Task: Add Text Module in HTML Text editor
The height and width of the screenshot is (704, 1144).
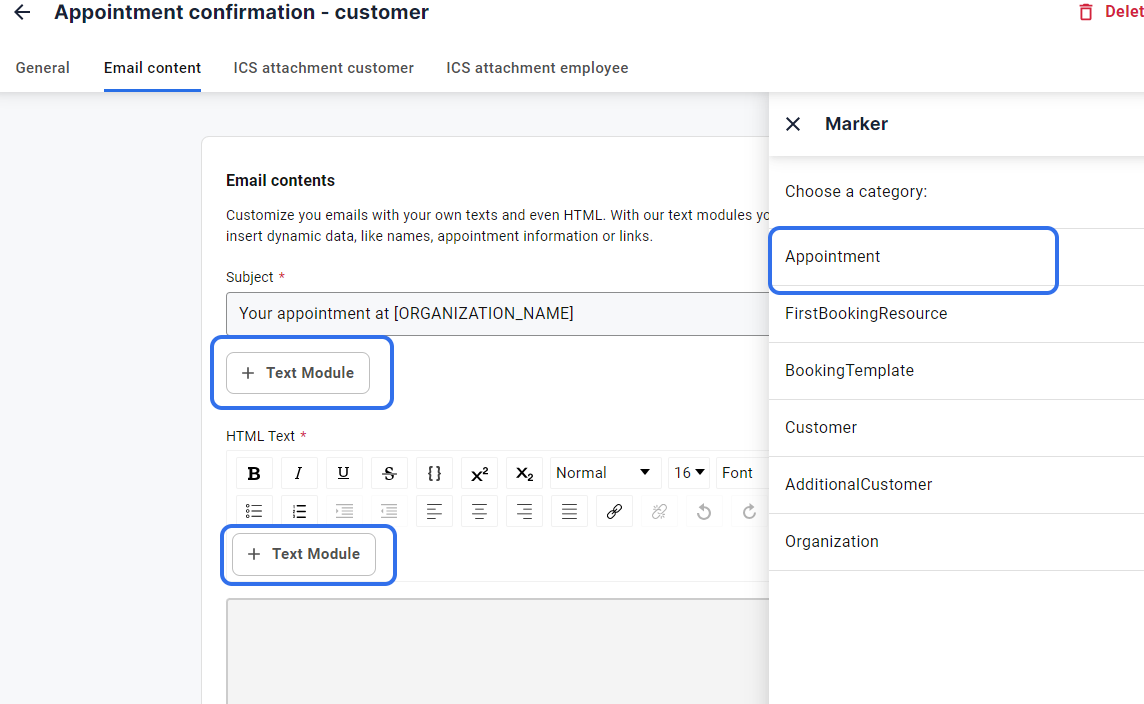Action: click(304, 554)
